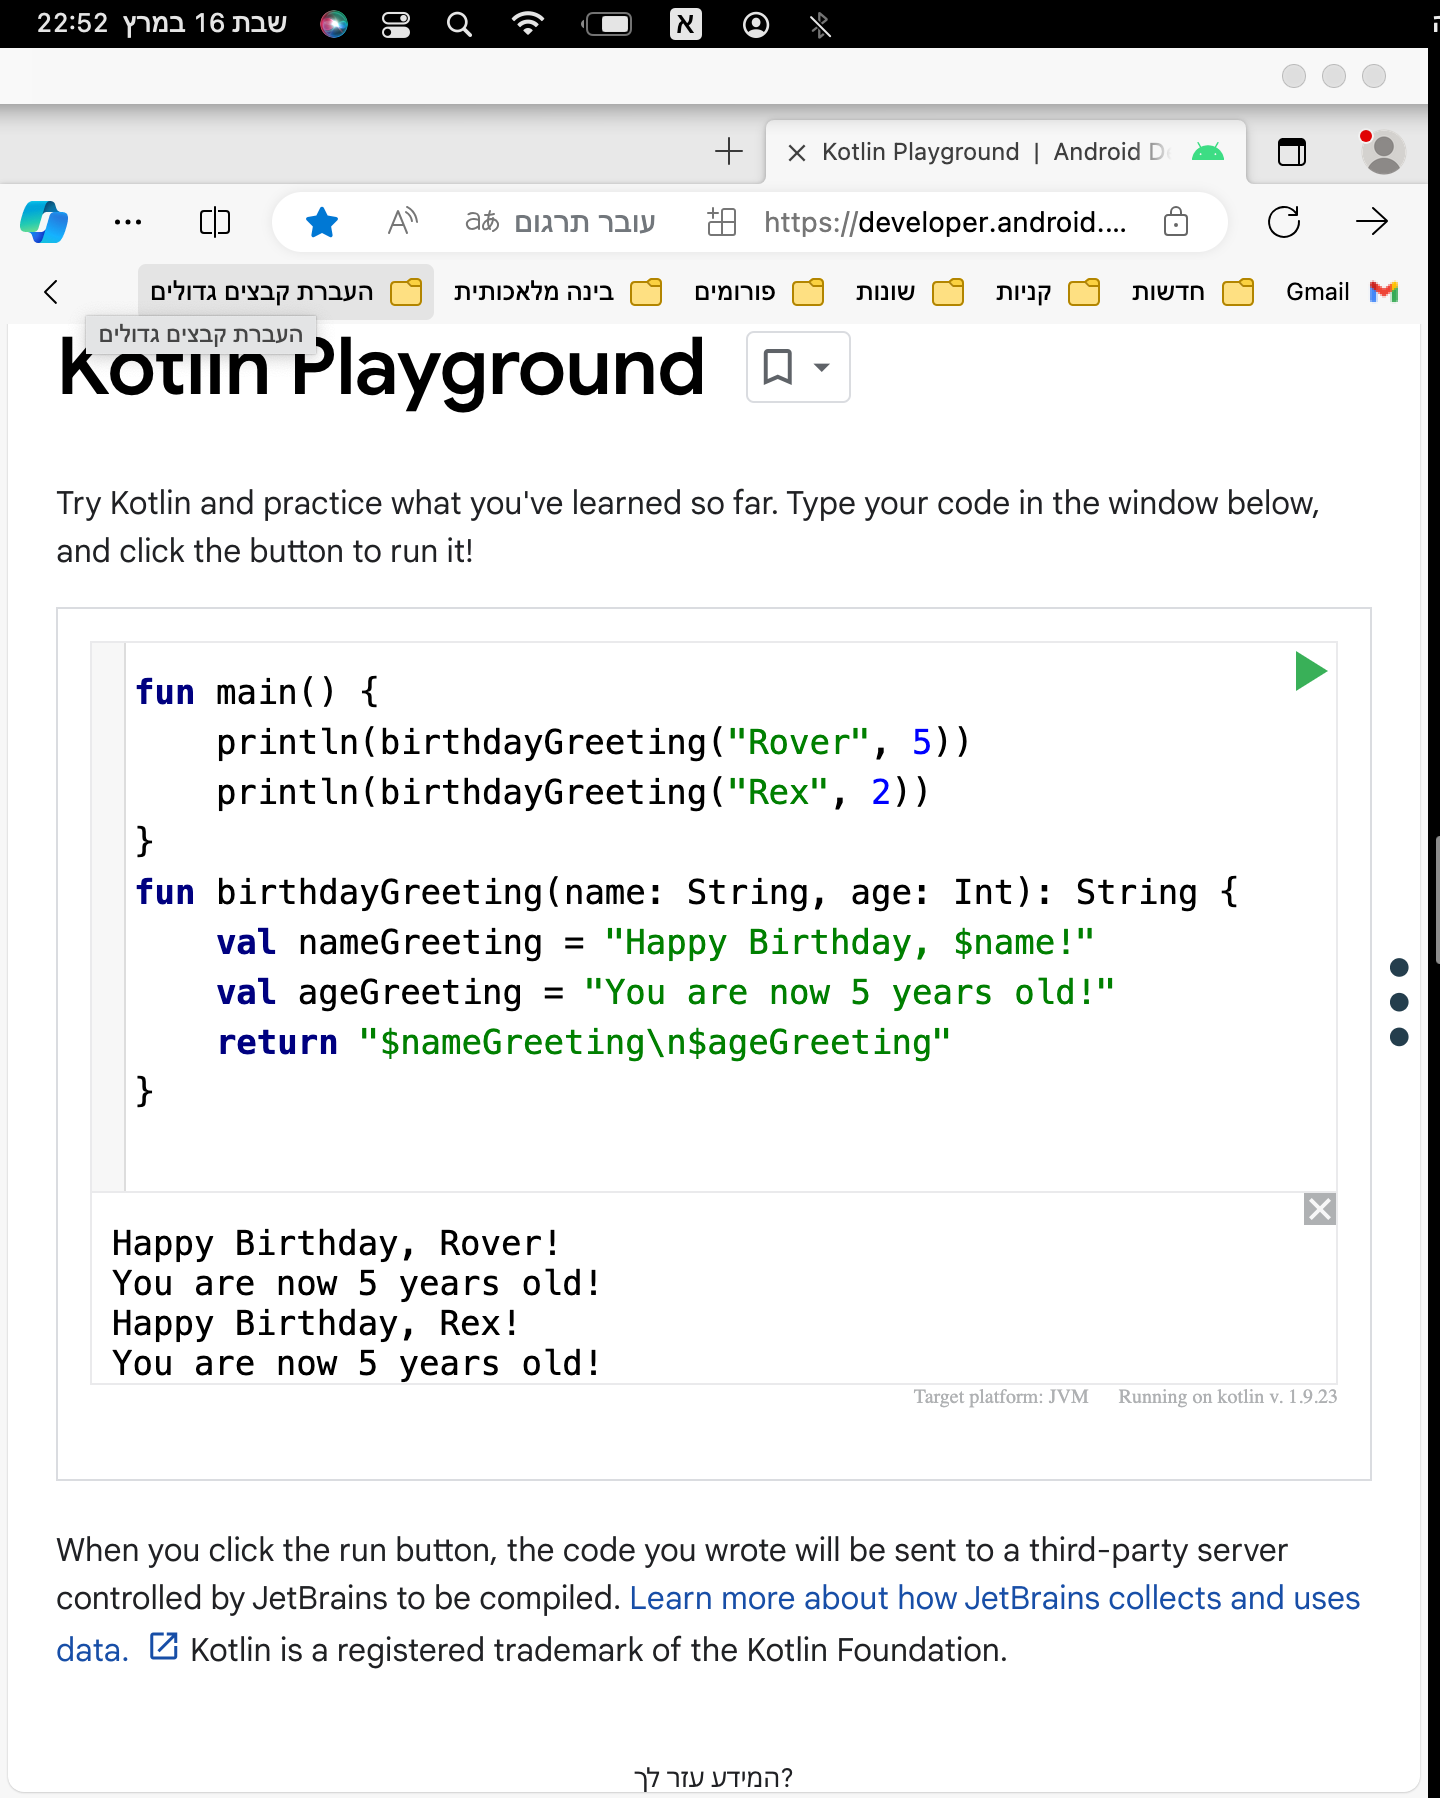Click the עובר תרגום translate label
1440x1798 pixels.
[x=585, y=222]
